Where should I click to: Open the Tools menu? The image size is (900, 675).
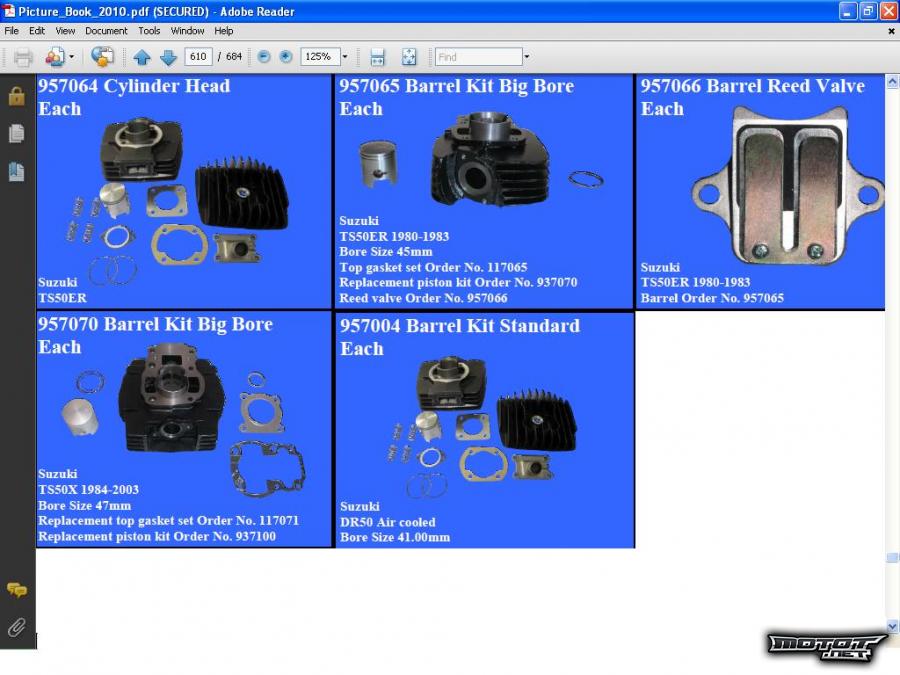pyautogui.click(x=149, y=31)
